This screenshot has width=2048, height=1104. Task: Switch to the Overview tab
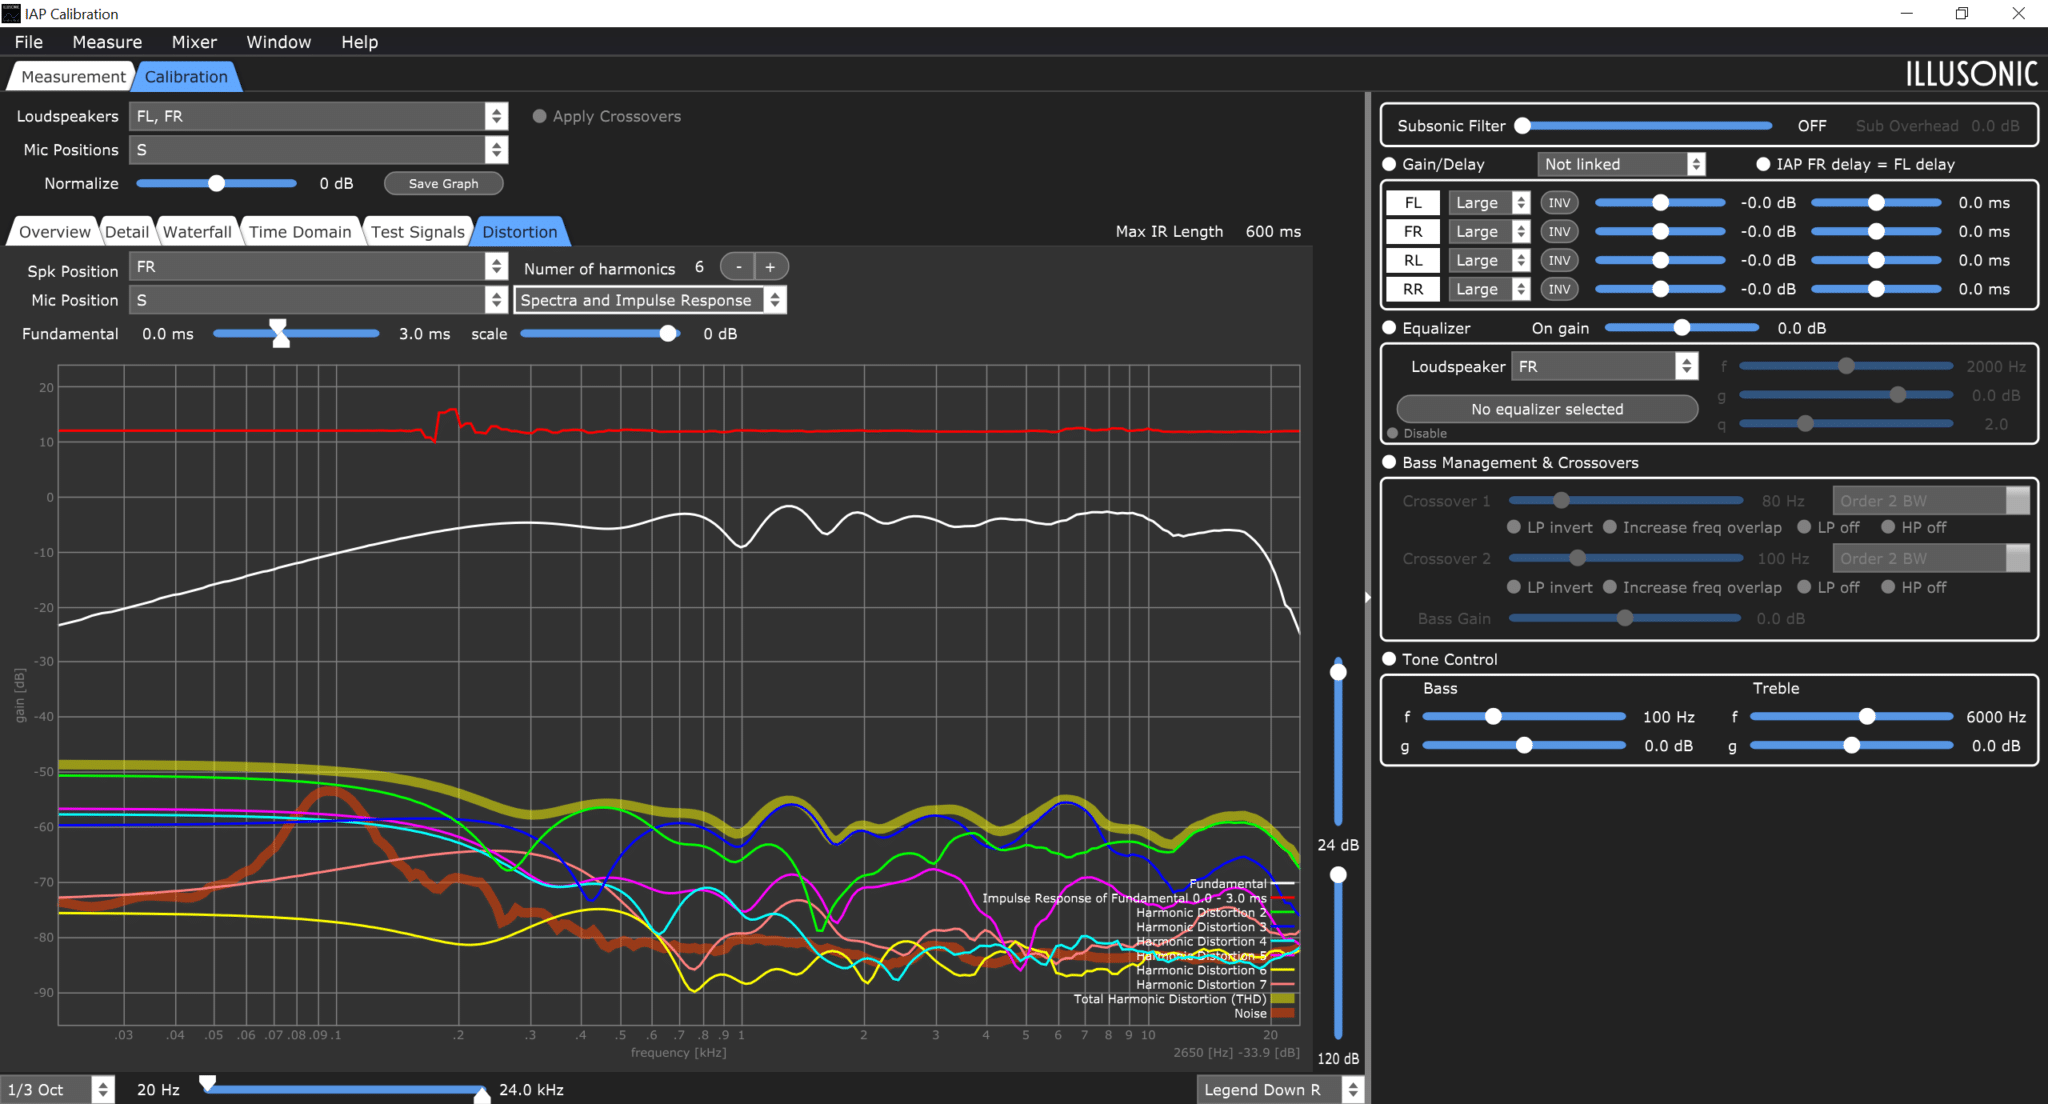tap(54, 232)
